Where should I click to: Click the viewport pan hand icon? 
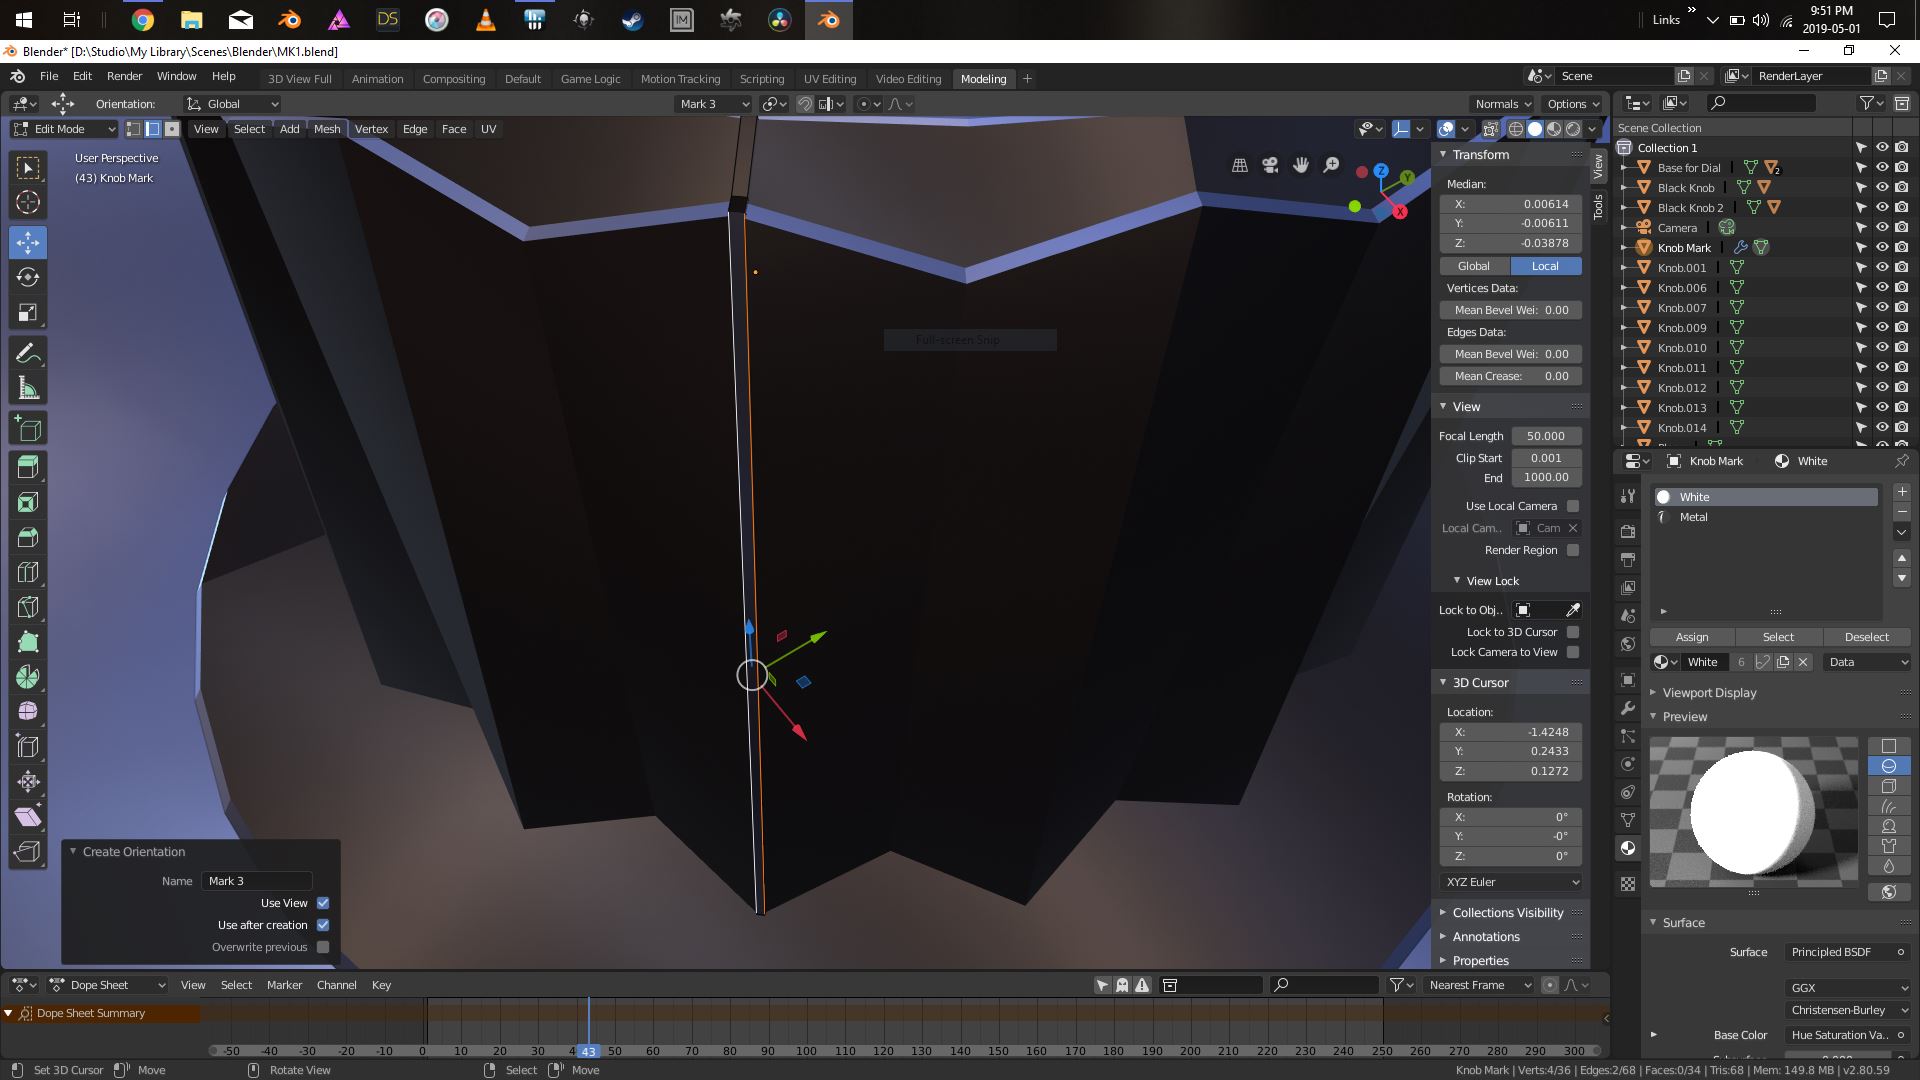(x=1301, y=165)
